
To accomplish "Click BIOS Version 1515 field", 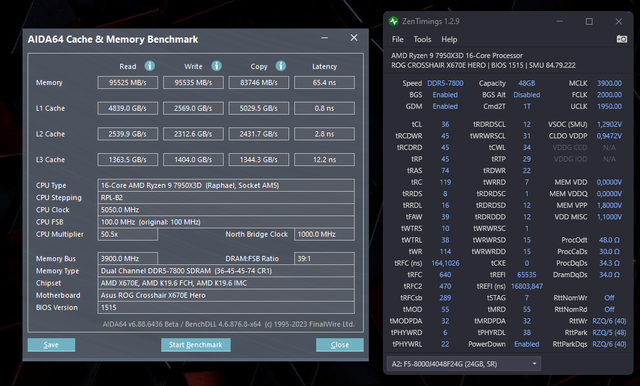I will pos(226,307).
